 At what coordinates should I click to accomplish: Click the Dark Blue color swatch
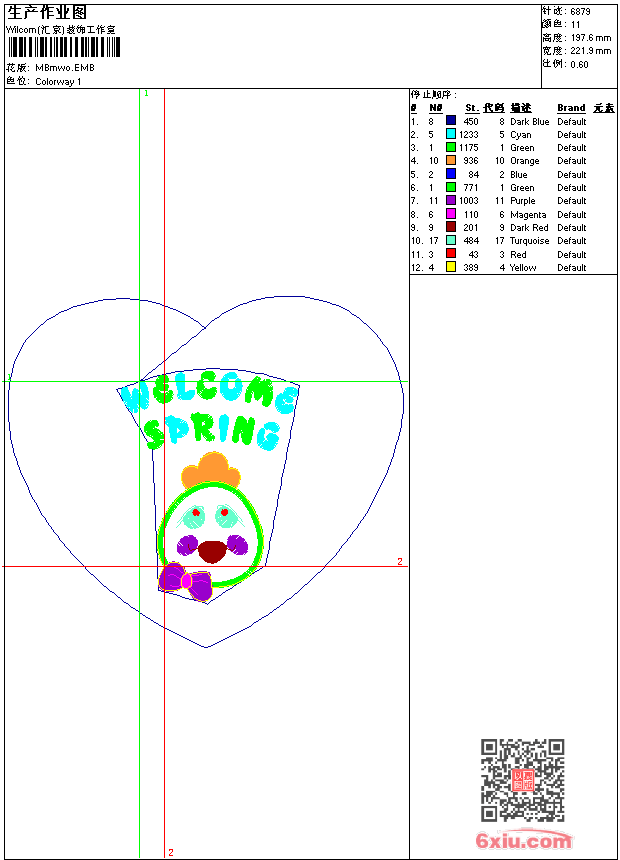click(451, 121)
